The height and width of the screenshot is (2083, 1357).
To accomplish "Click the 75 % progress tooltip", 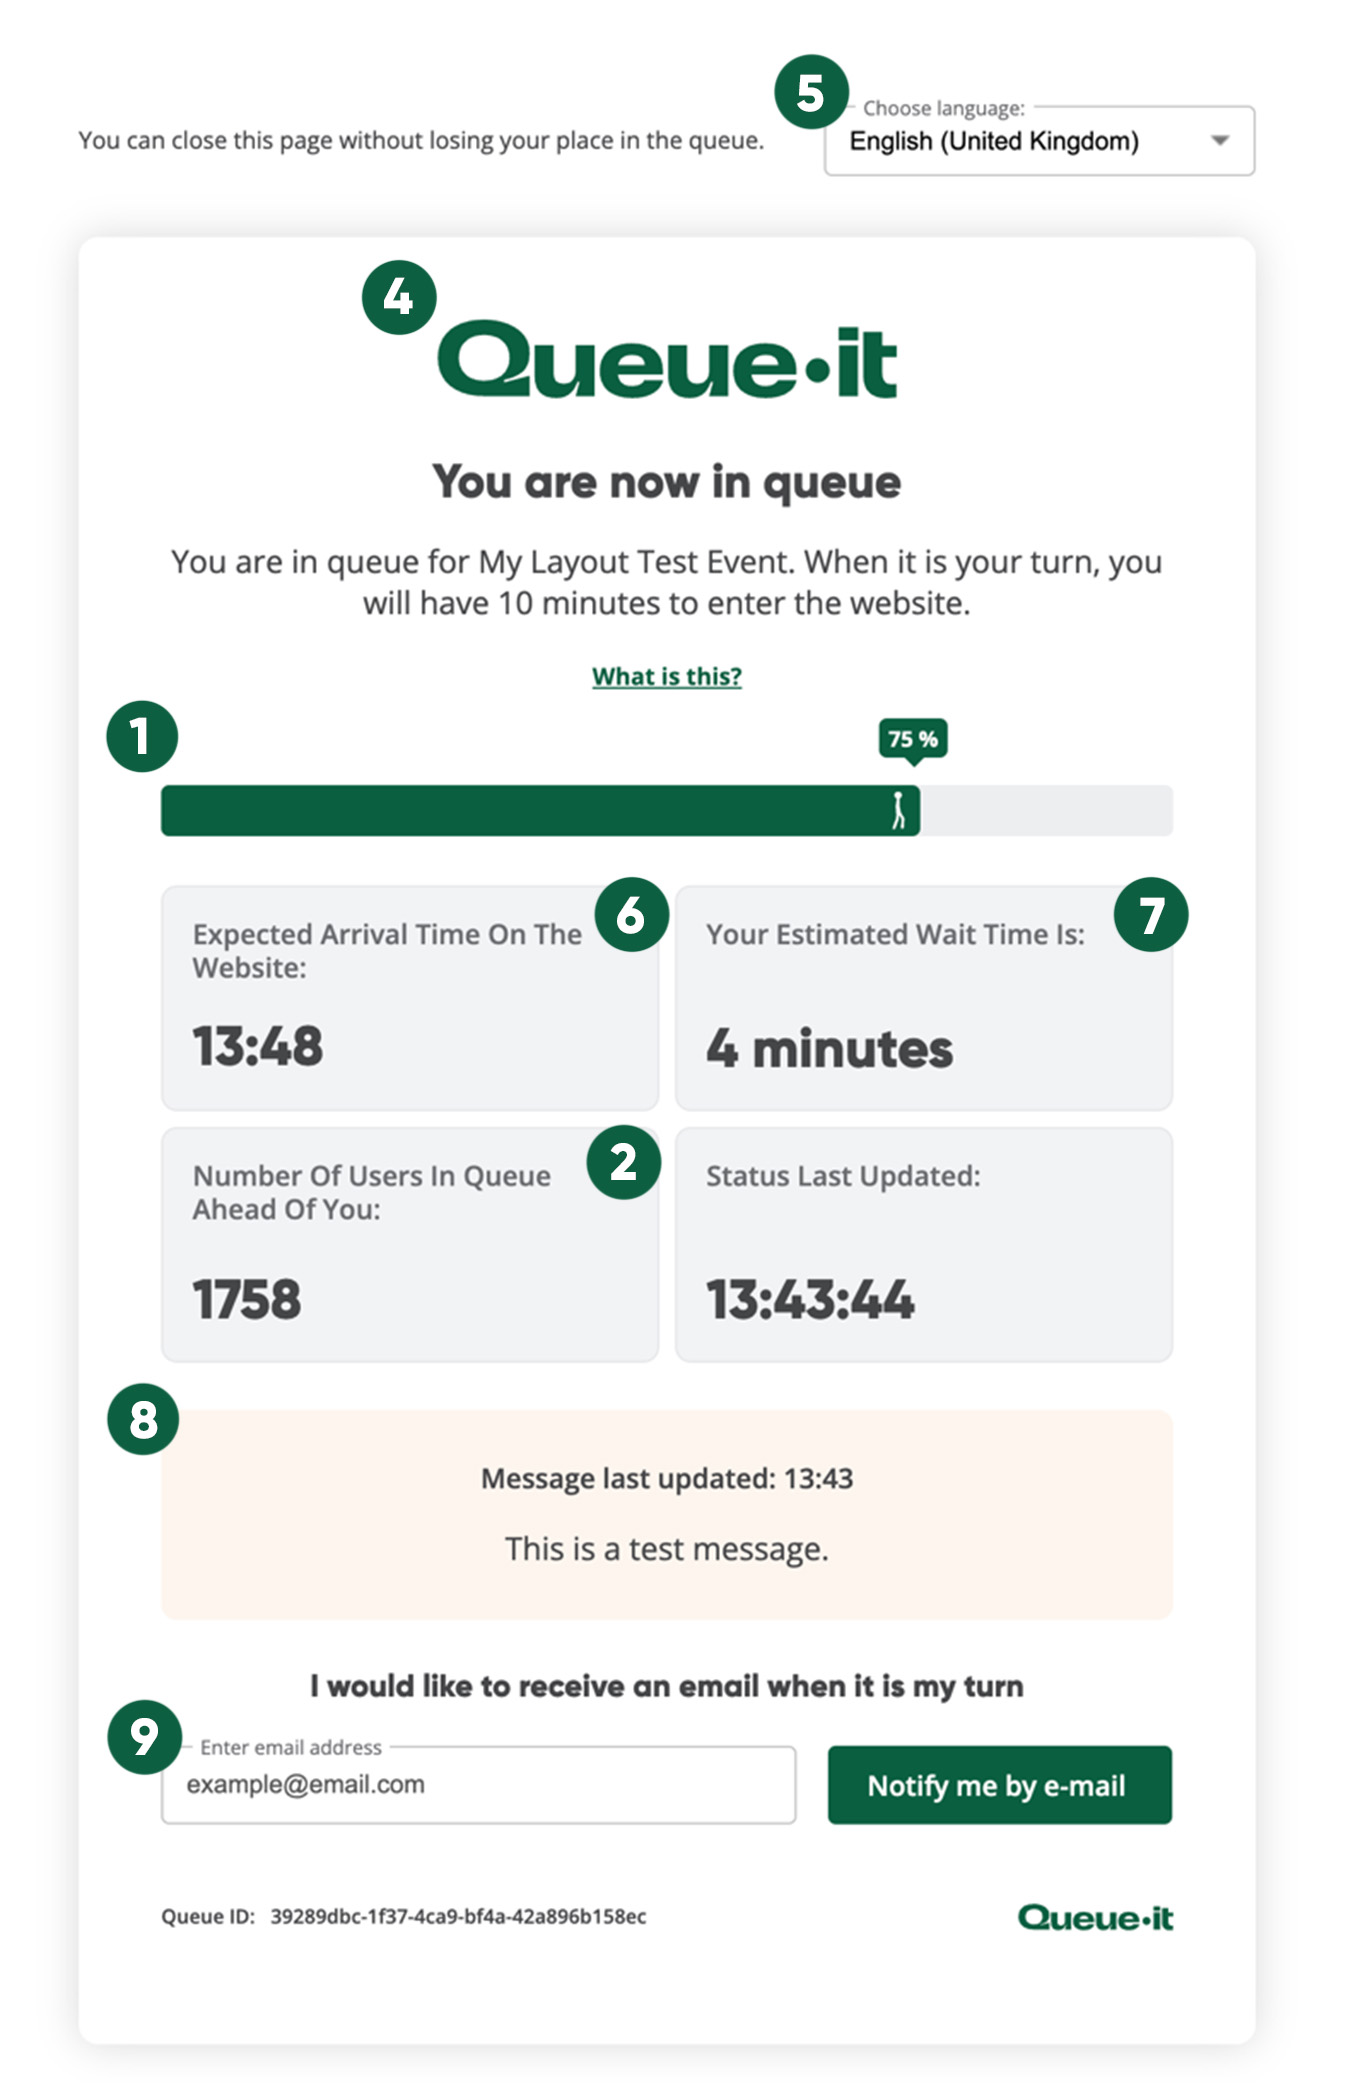I will [913, 740].
